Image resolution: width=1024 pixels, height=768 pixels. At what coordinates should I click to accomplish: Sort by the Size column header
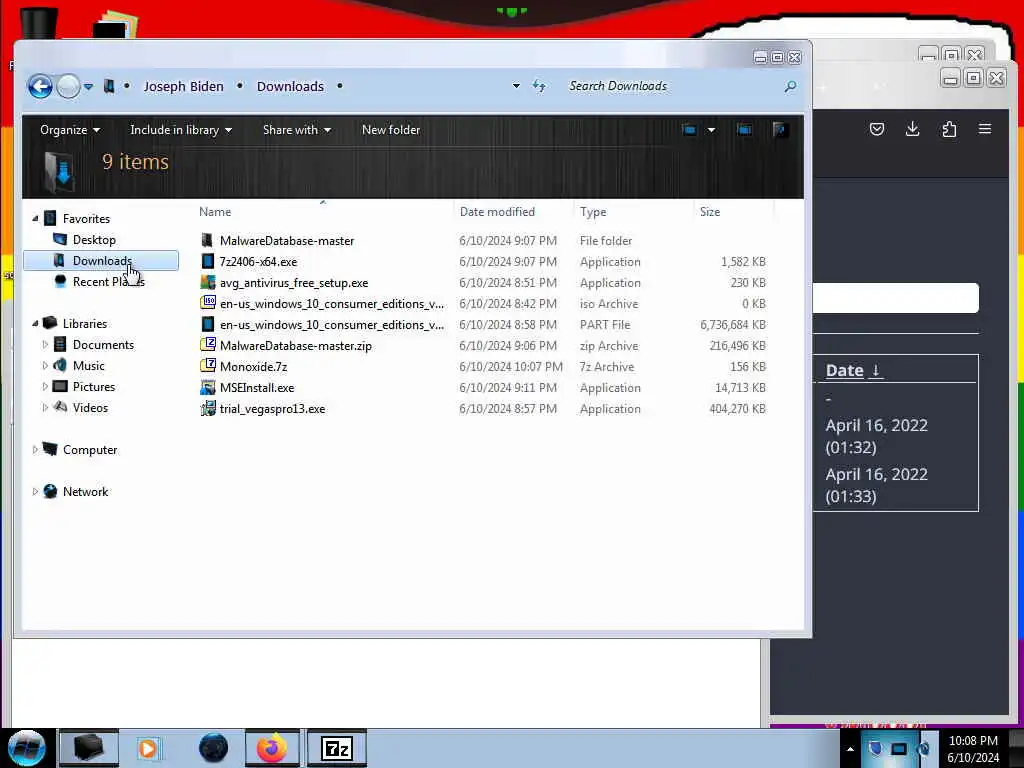[710, 212]
